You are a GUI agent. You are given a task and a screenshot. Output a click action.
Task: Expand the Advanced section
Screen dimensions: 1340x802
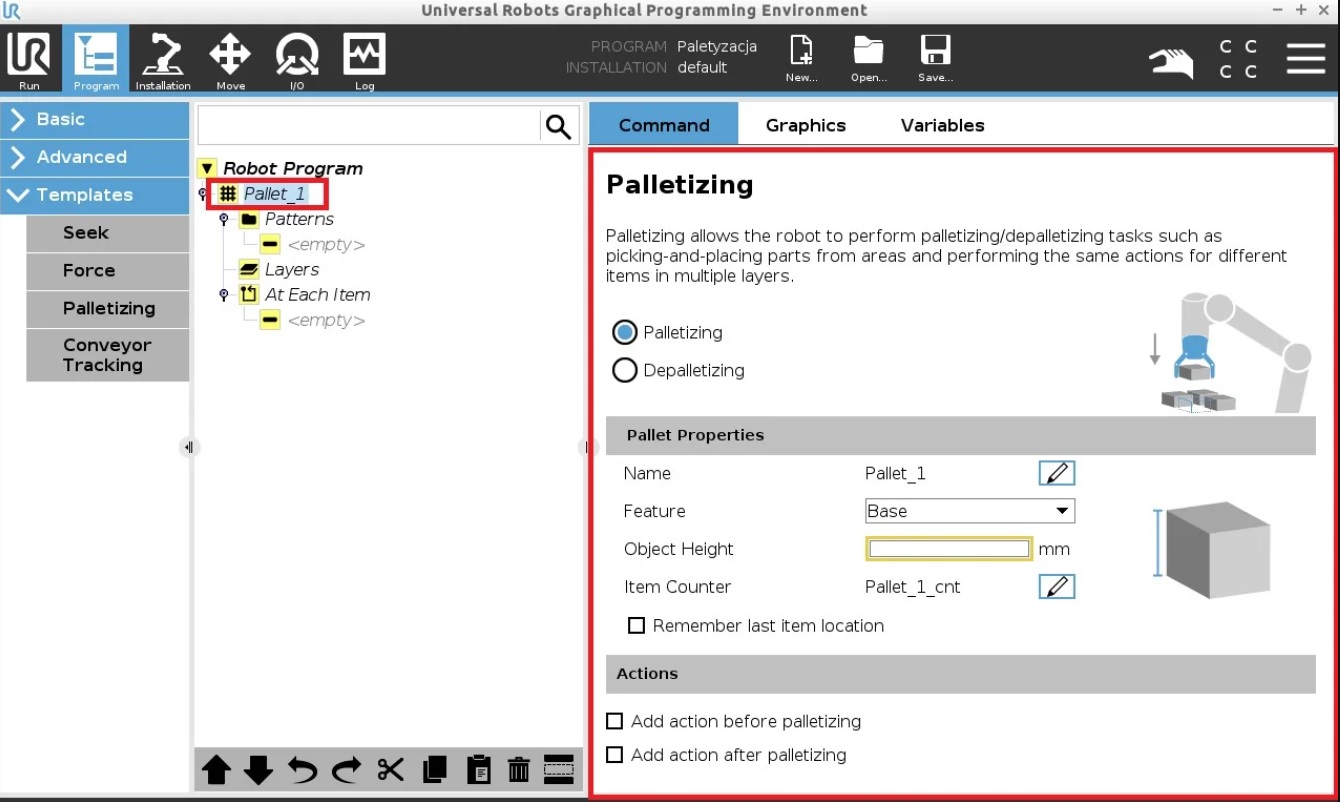point(95,157)
